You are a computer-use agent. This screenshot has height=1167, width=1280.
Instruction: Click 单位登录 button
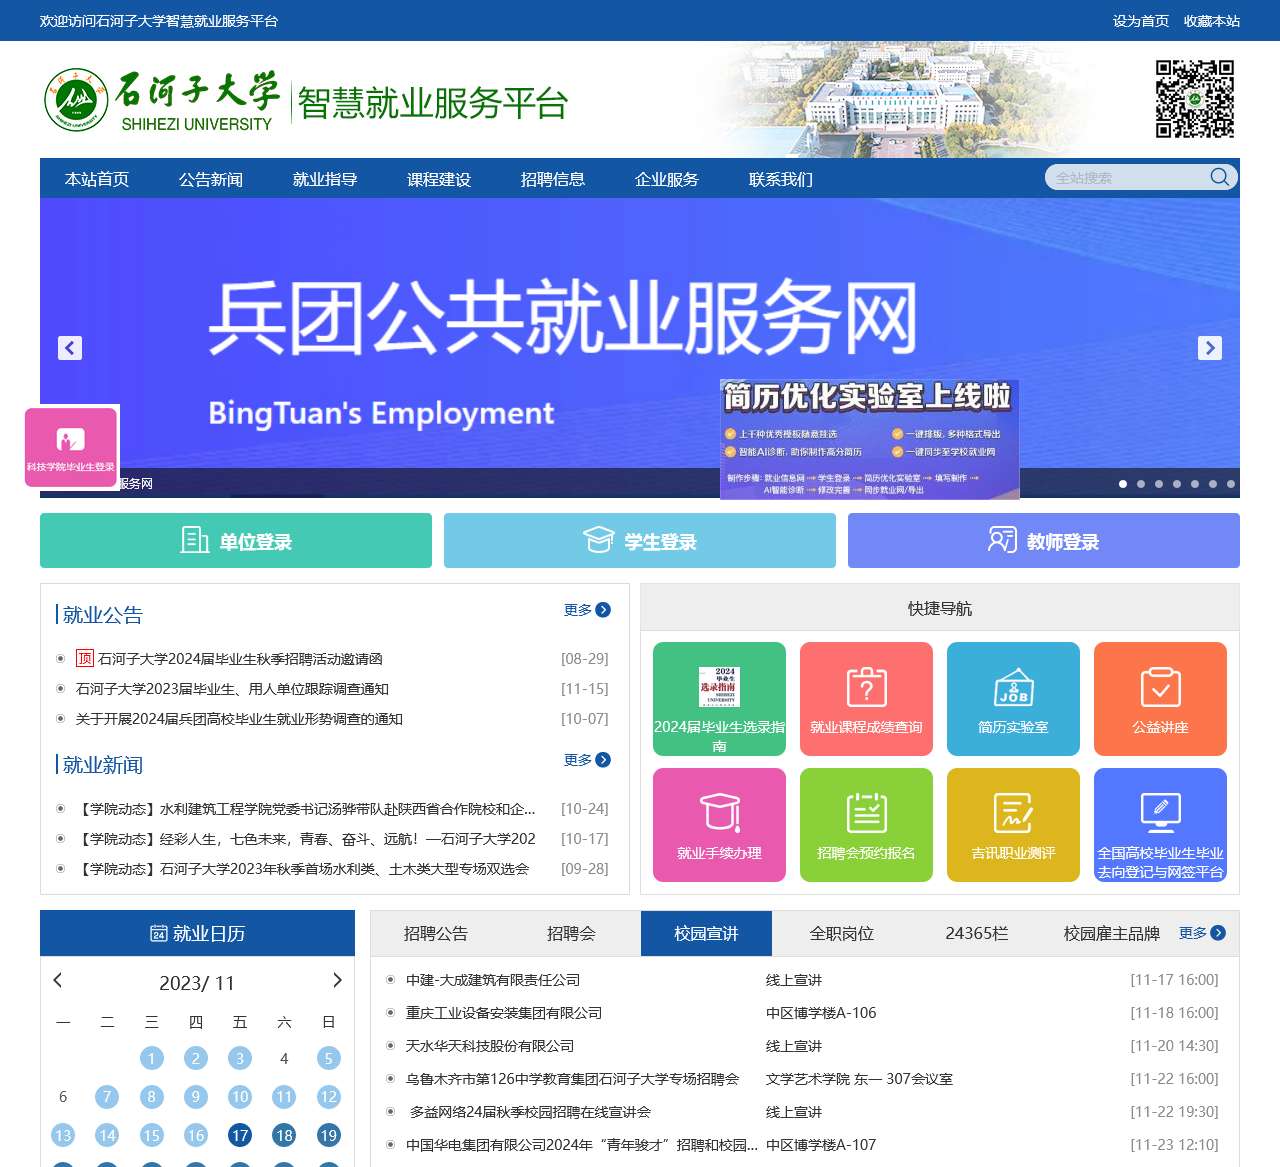point(236,540)
